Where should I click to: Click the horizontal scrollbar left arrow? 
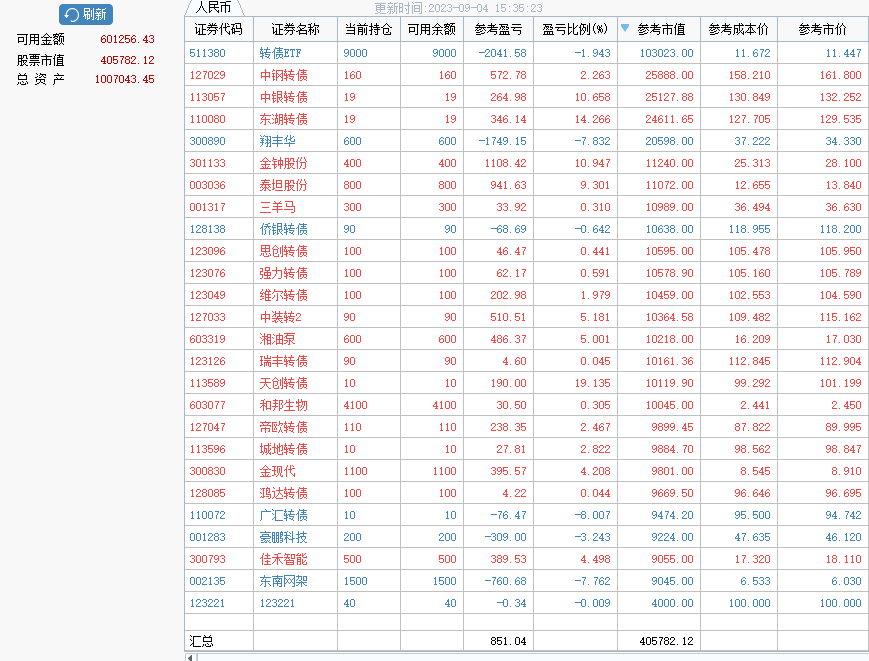[190, 657]
